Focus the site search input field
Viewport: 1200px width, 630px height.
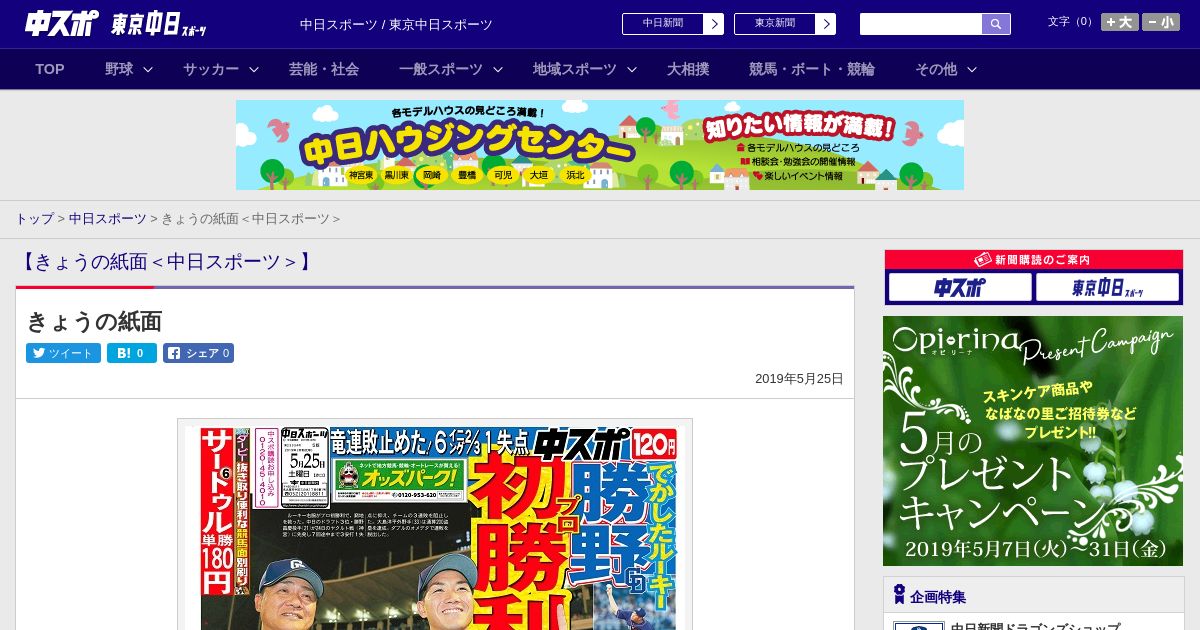(921, 24)
